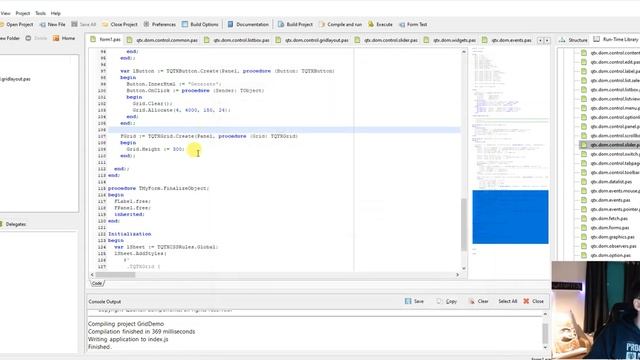Open the View menu
Screen dimensions: 640x360
pos(5,13)
